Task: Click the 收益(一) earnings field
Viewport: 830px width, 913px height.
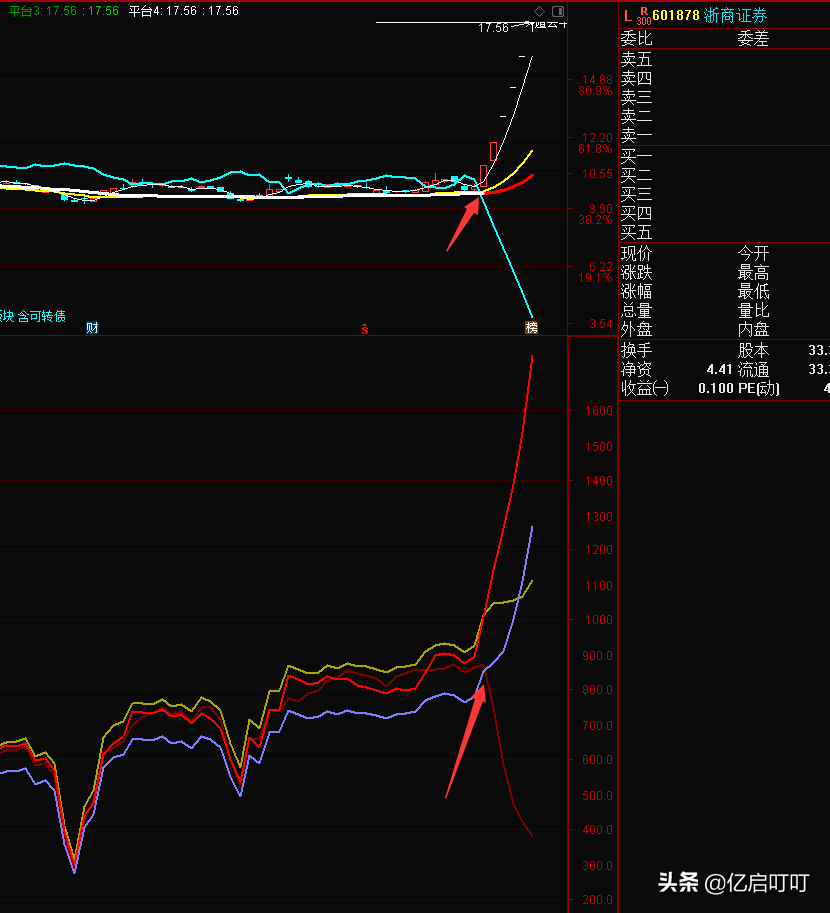Action: [x=645, y=388]
